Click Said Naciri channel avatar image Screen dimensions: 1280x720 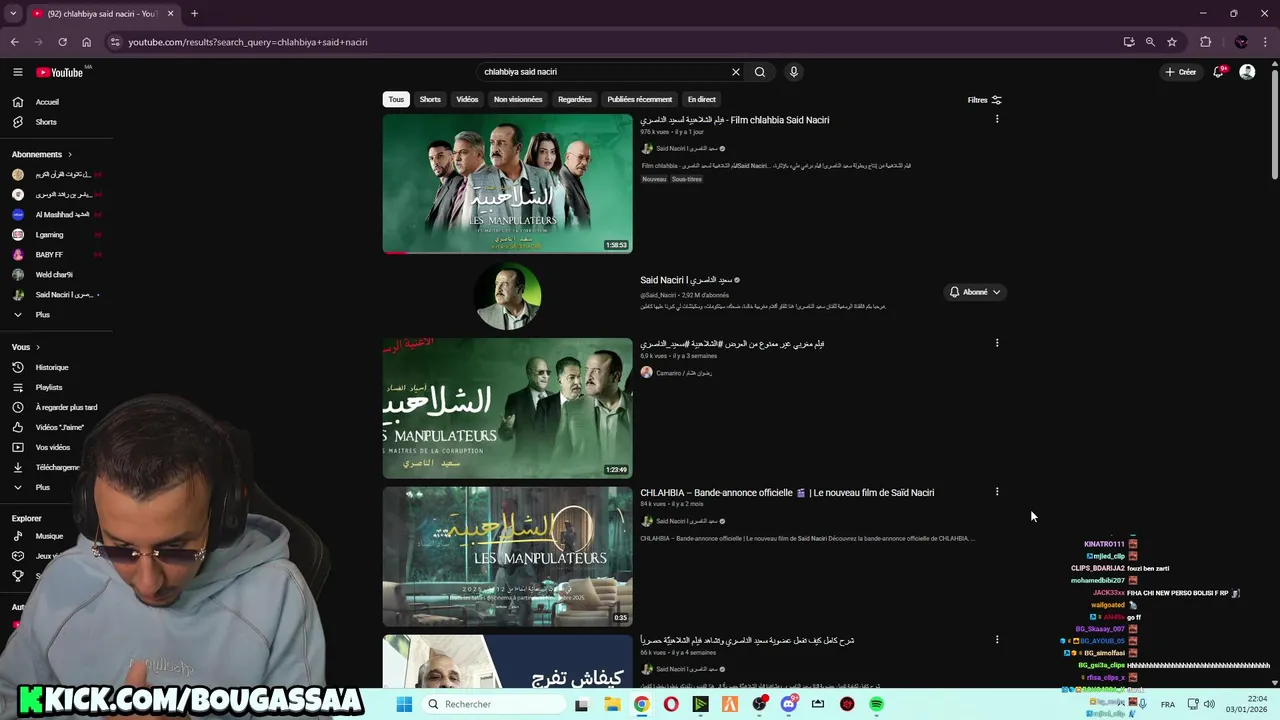(507, 296)
